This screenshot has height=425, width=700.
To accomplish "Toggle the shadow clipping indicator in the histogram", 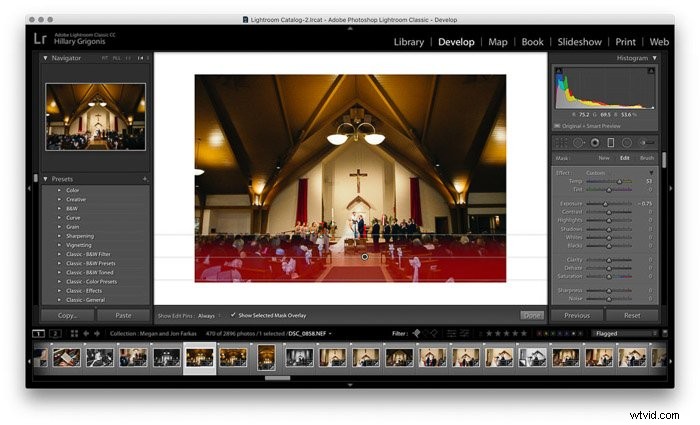I will pyautogui.click(x=559, y=71).
